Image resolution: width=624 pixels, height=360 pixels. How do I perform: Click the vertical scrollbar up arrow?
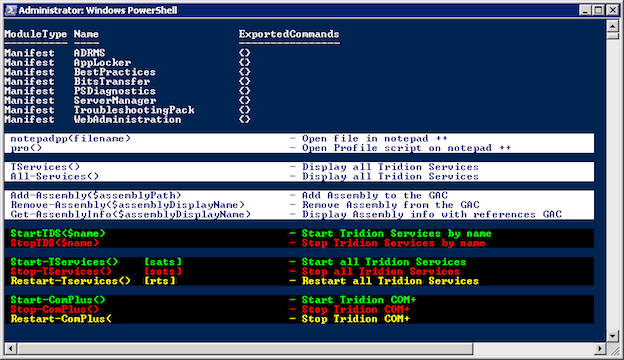pyautogui.click(x=612, y=26)
